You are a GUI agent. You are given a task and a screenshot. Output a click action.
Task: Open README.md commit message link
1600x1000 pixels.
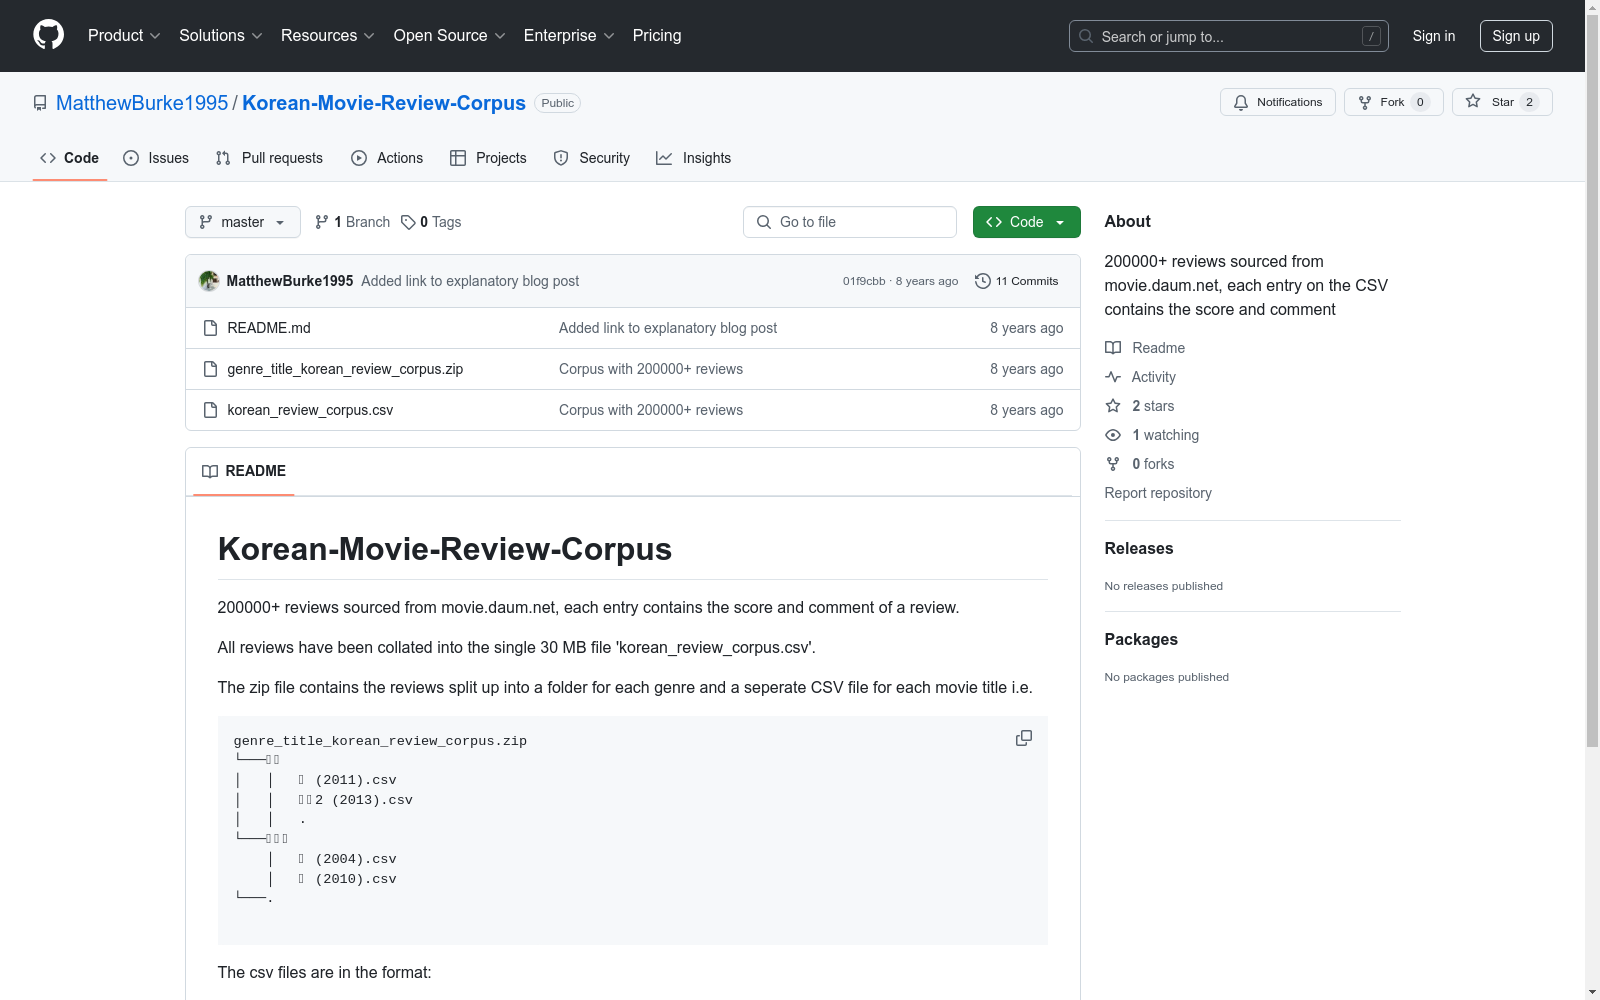pyautogui.click(x=668, y=328)
